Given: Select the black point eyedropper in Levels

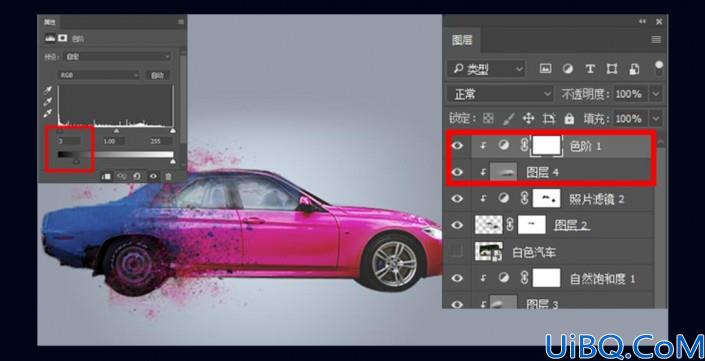Looking at the screenshot, I should coord(48,90).
